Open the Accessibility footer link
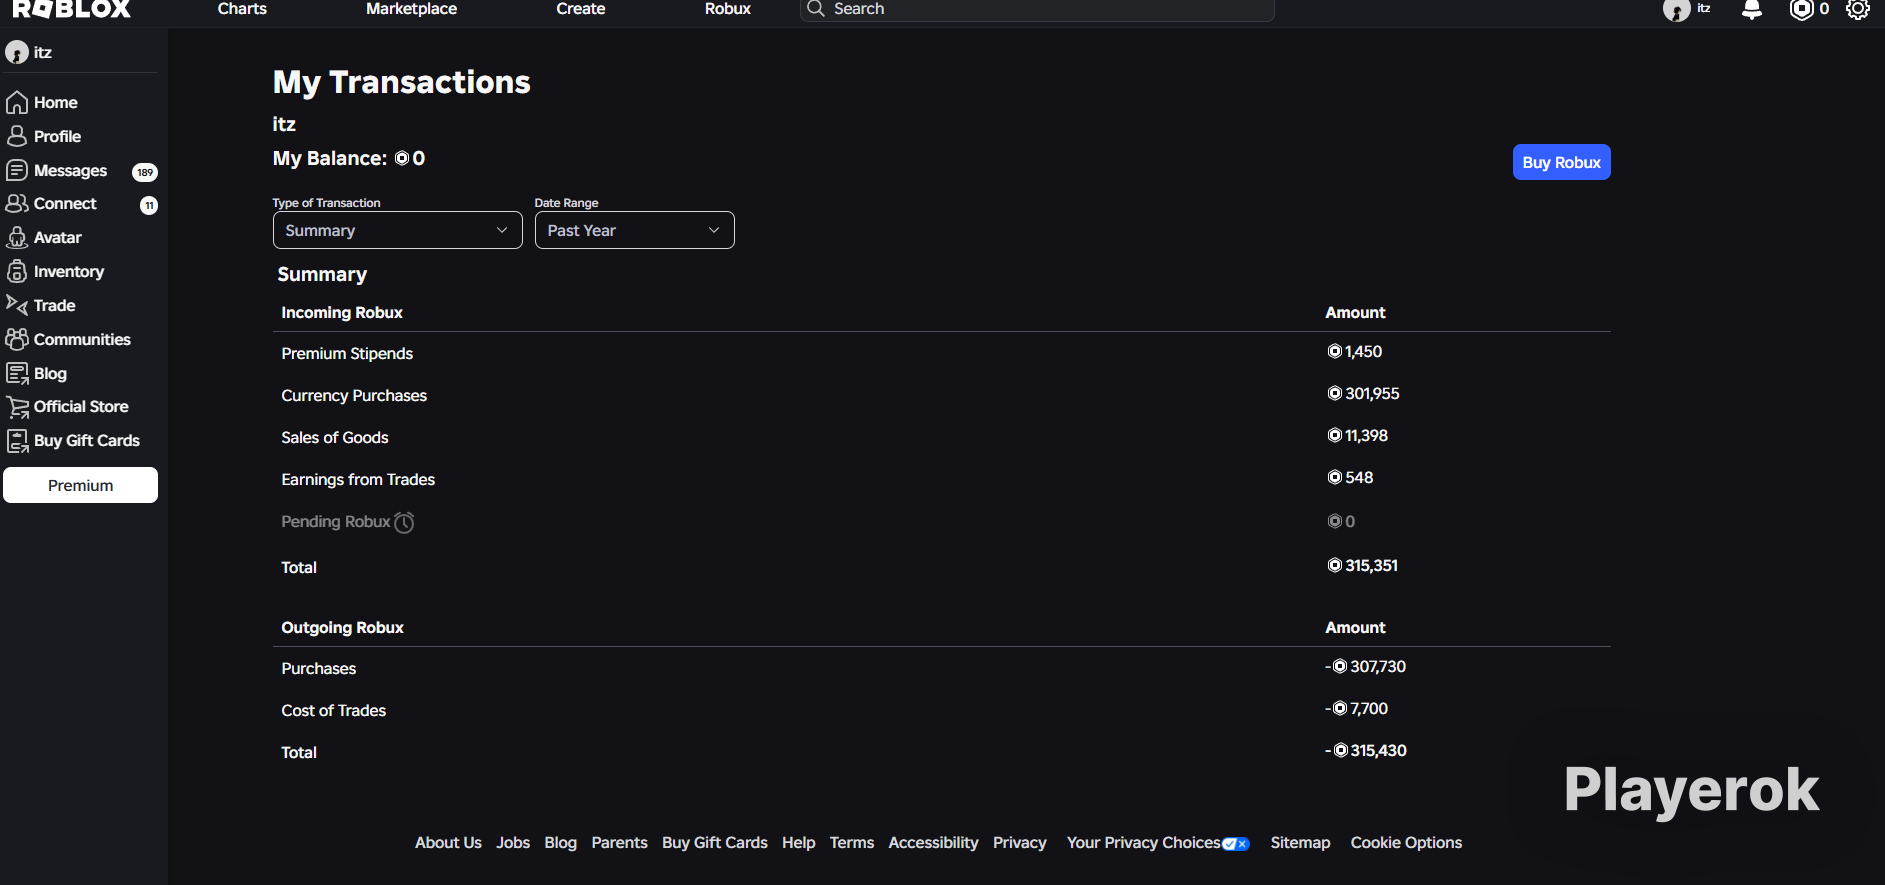This screenshot has width=1885, height=885. coord(933,842)
